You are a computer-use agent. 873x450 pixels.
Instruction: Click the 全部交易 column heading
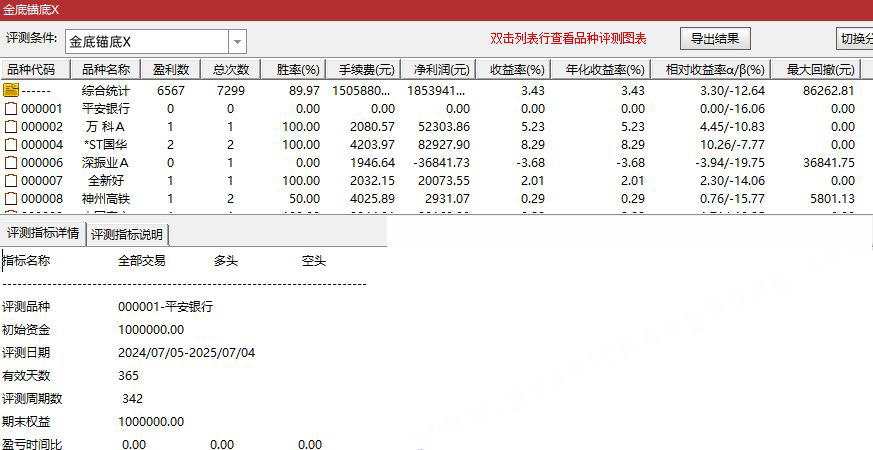tap(141, 261)
